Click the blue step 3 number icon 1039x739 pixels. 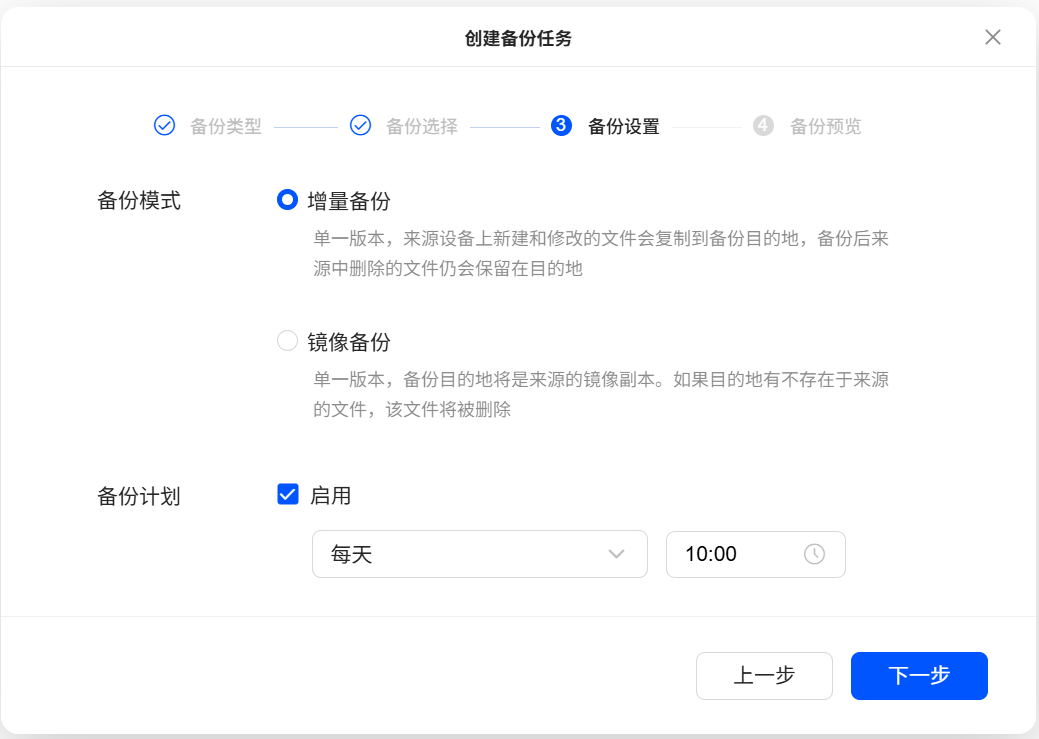tap(561, 126)
